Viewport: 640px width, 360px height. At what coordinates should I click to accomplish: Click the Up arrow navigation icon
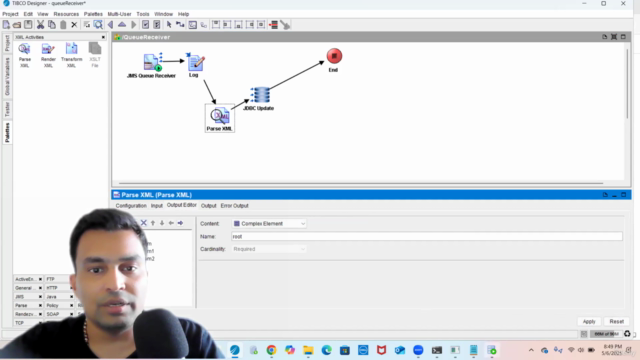tap(122, 25)
